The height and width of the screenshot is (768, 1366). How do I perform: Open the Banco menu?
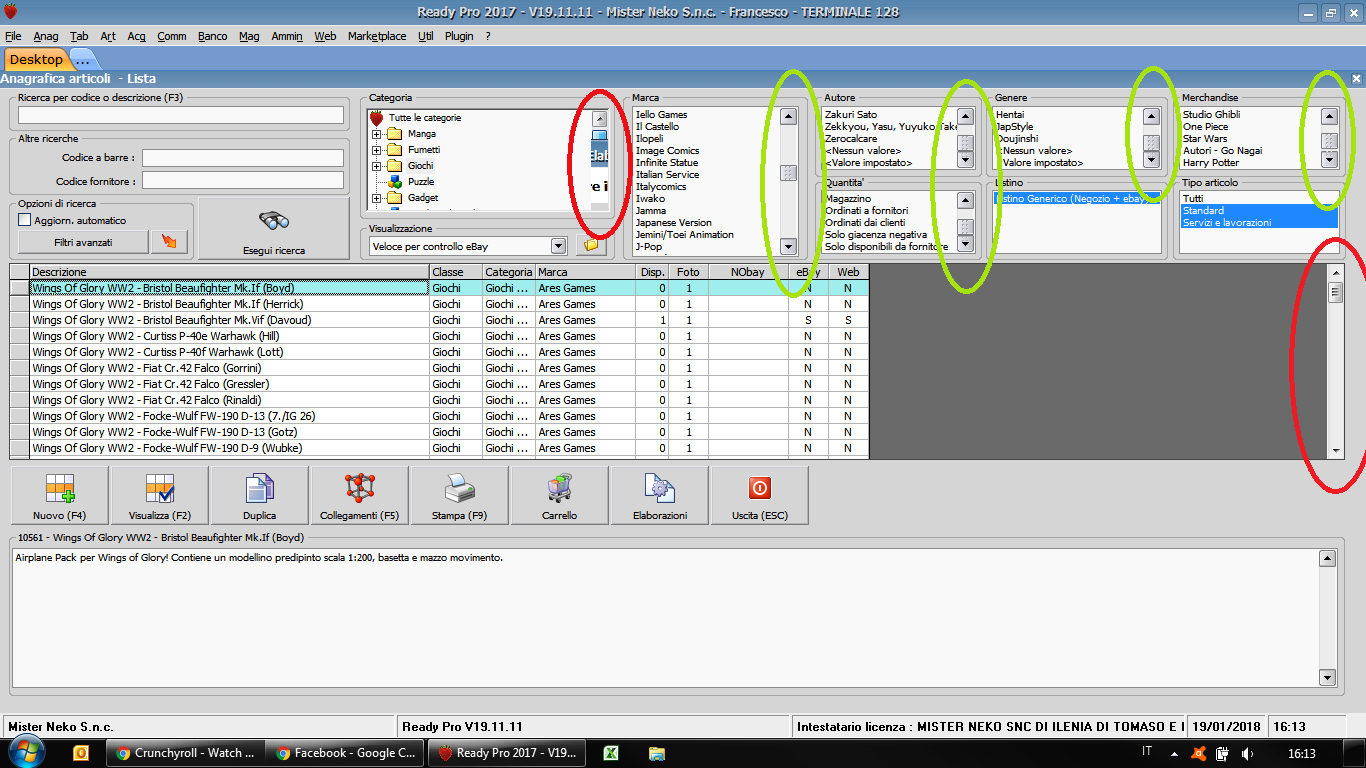tap(213, 36)
